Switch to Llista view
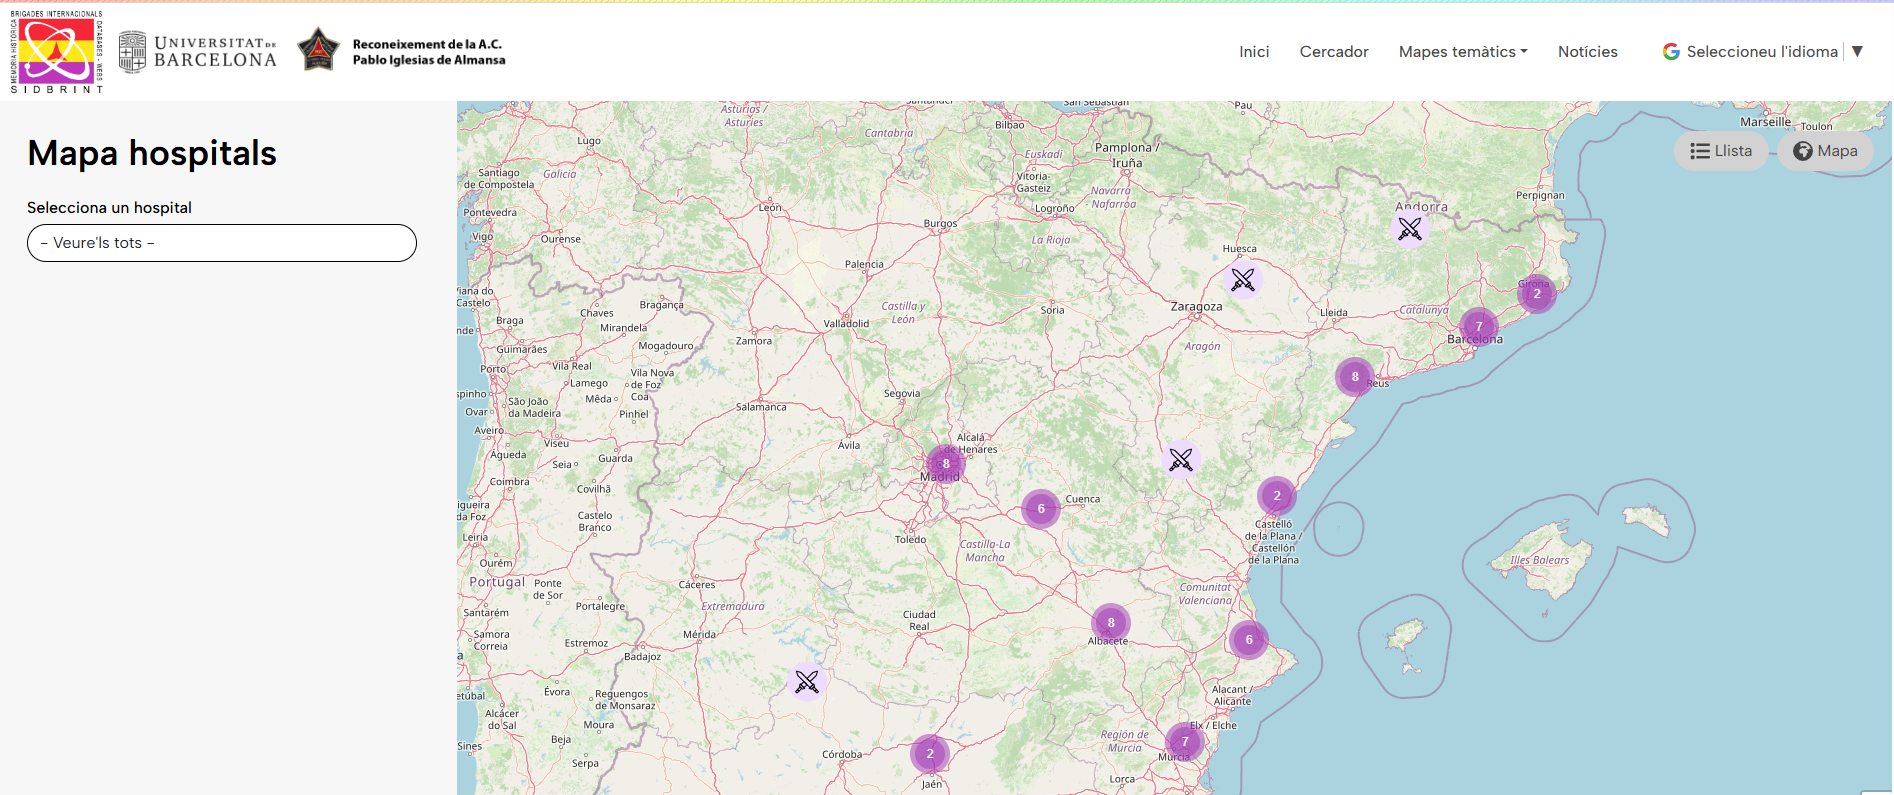1894x795 pixels. pyautogui.click(x=1720, y=151)
